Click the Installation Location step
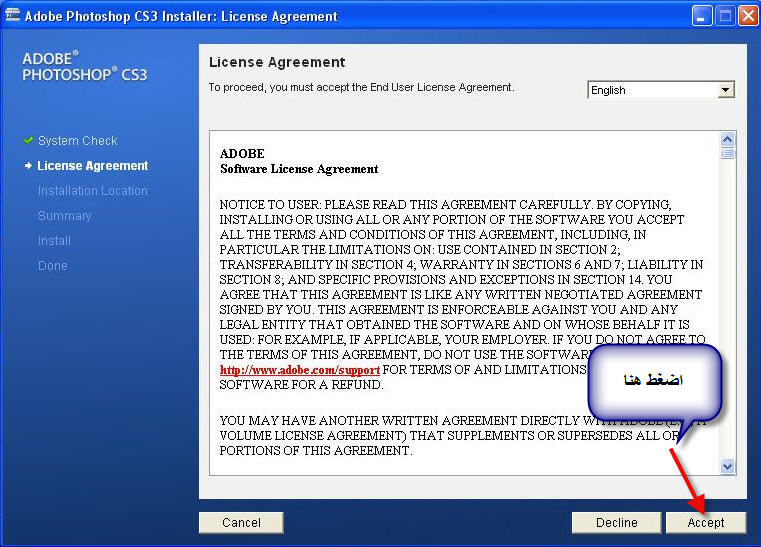 [93, 191]
